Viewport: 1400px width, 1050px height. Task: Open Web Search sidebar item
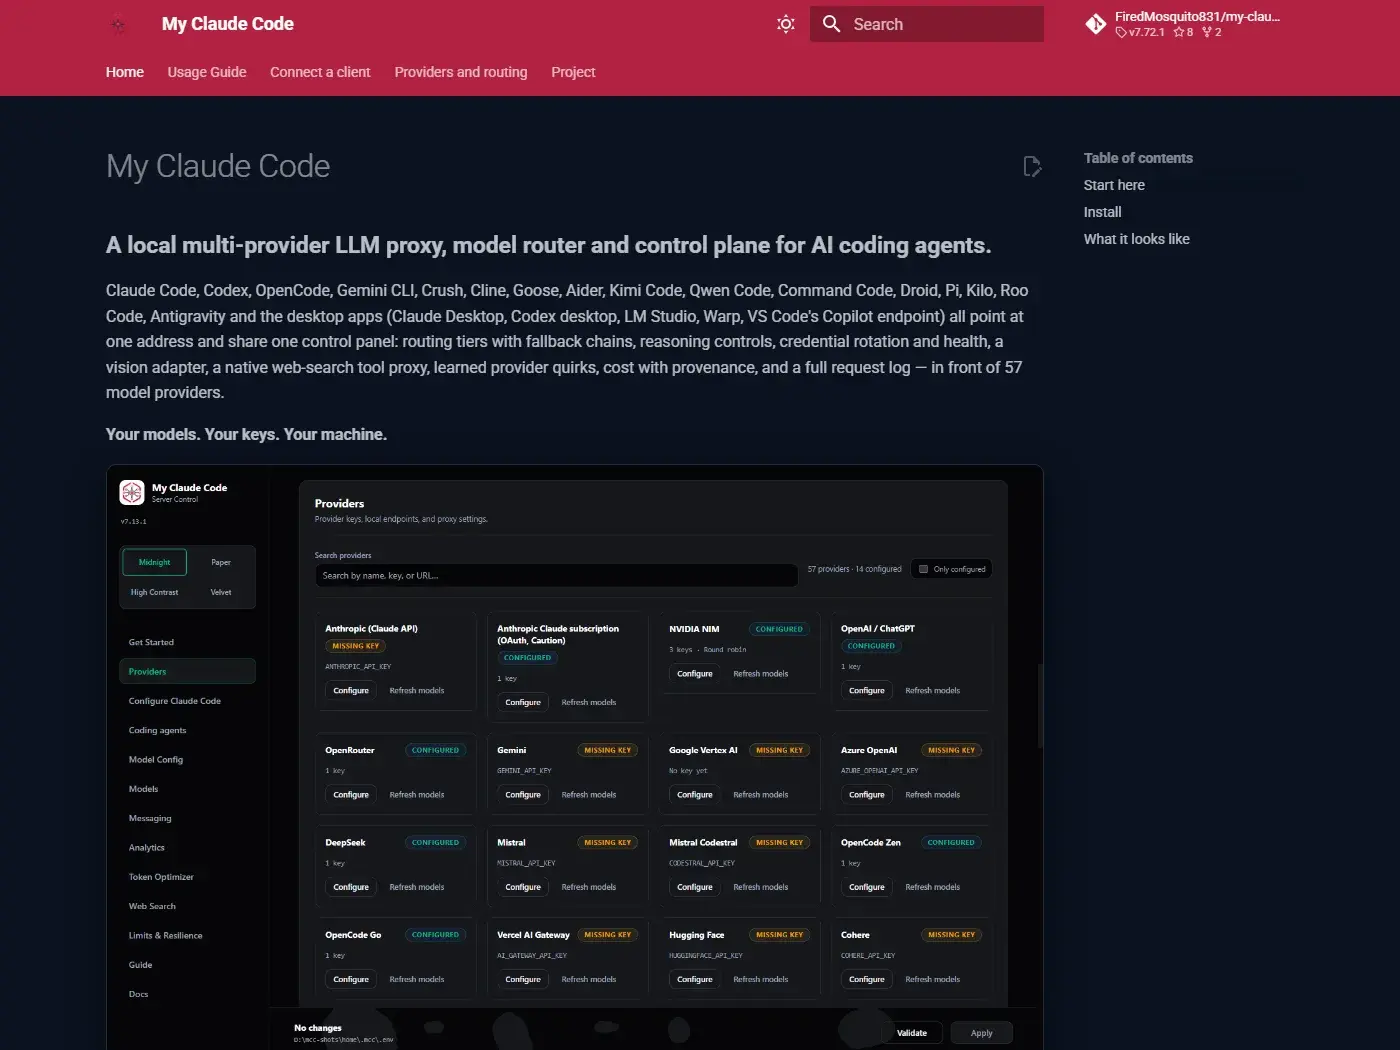pyautogui.click(x=187, y=906)
